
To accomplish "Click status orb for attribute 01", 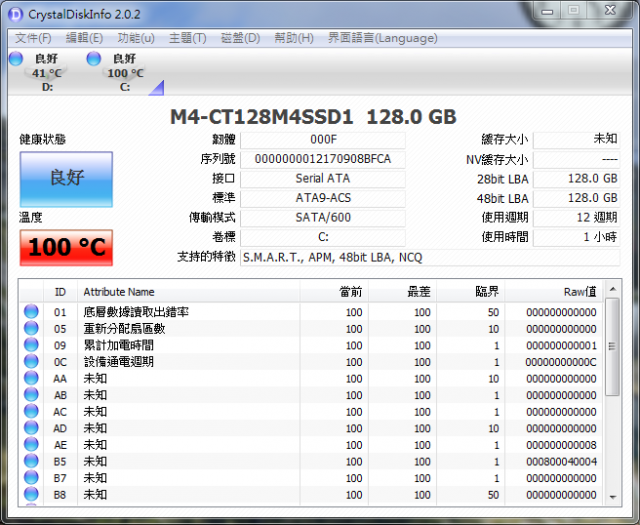I will pyautogui.click(x=31, y=311).
